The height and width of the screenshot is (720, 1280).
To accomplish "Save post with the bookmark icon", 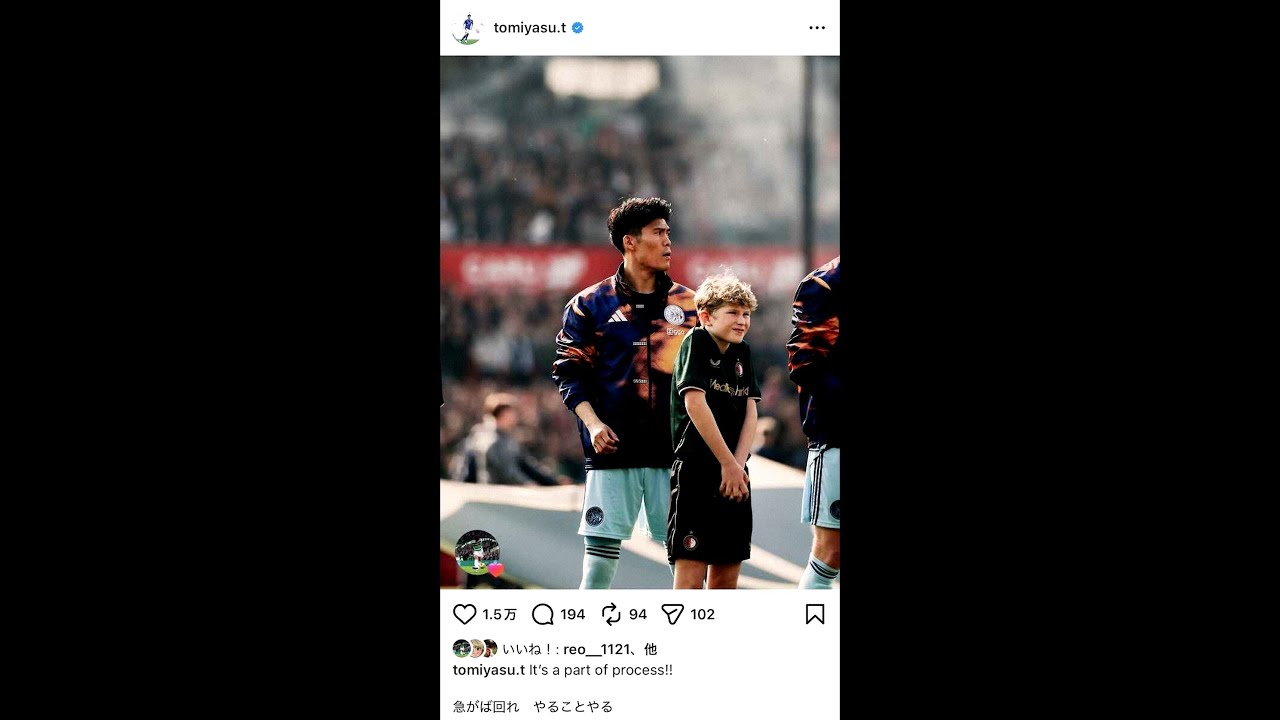I will pyautogui.click(x=815, y=614).
